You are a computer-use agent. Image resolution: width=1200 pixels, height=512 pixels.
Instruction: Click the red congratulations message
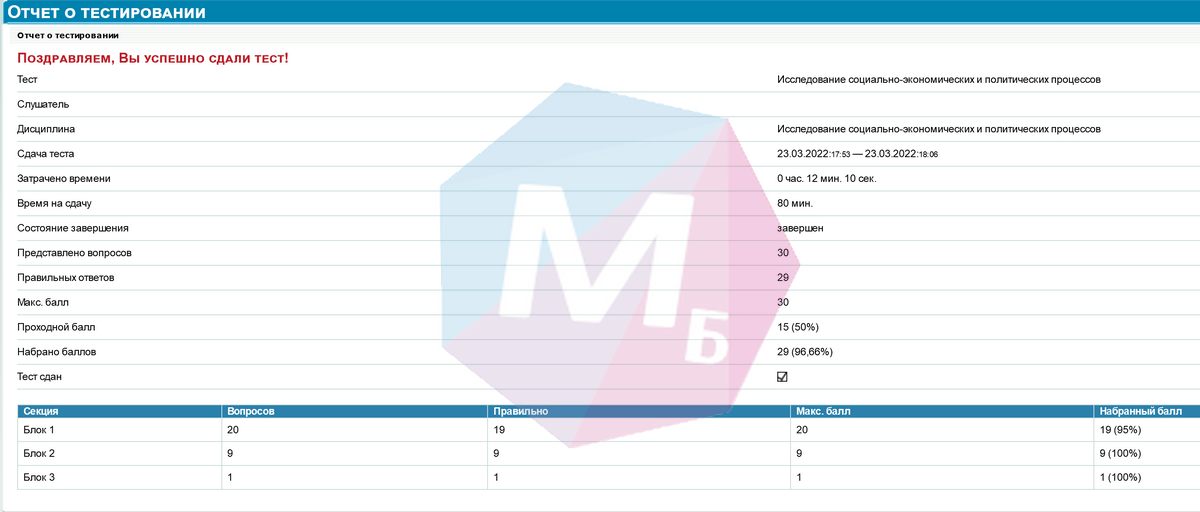point(153,59)
